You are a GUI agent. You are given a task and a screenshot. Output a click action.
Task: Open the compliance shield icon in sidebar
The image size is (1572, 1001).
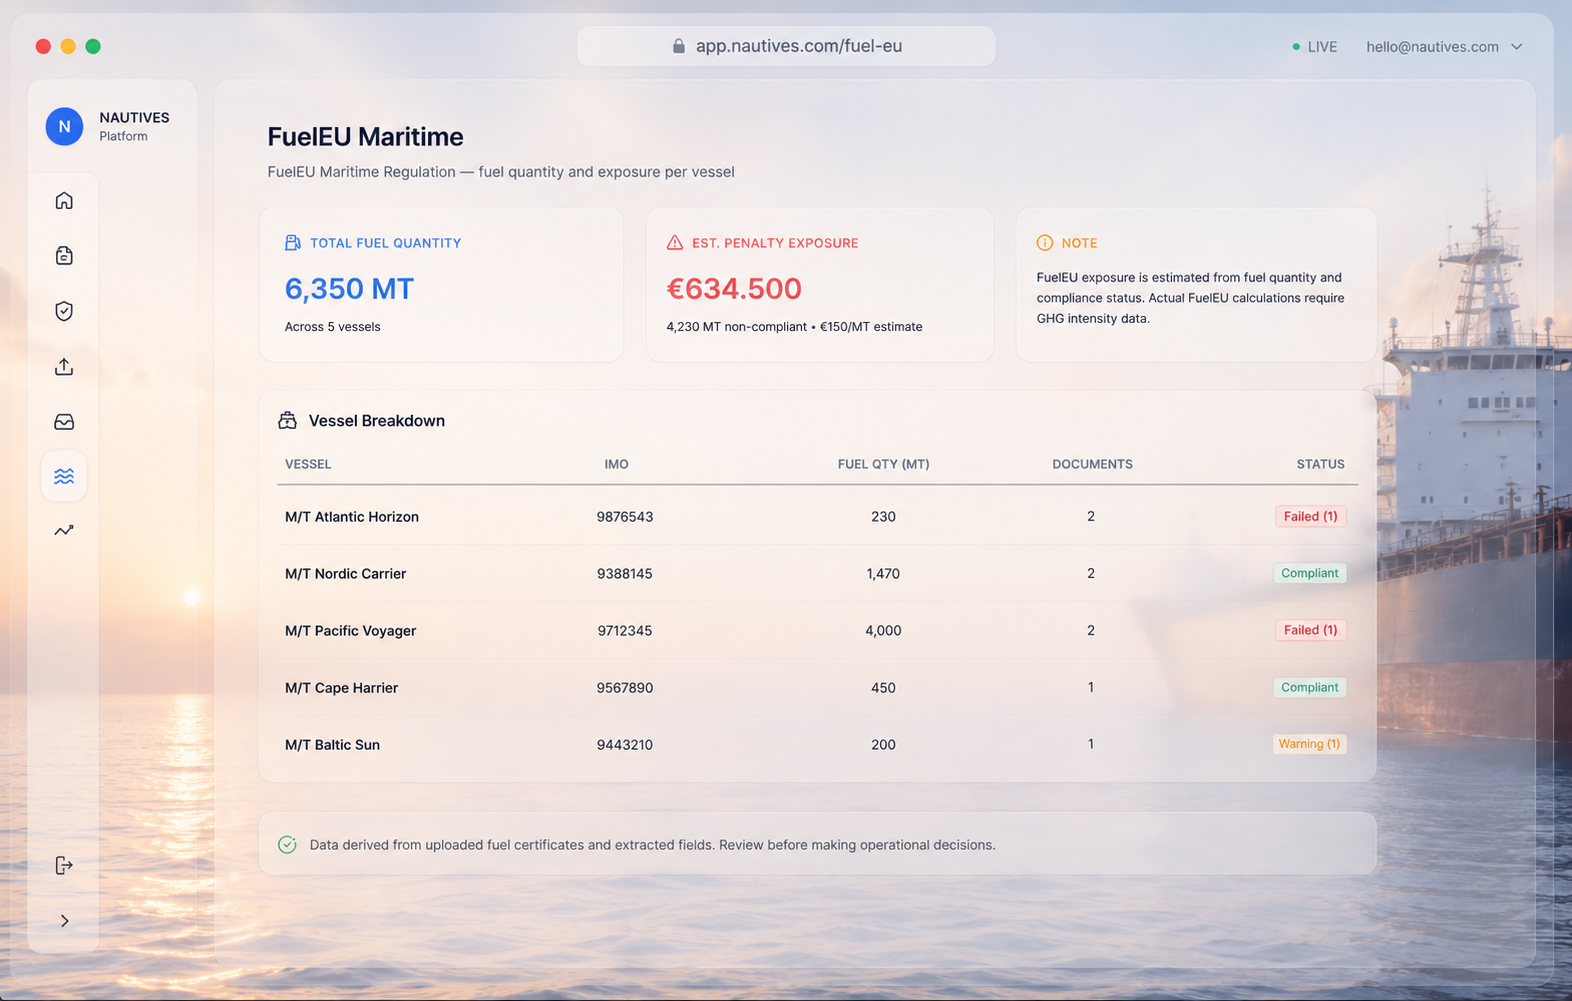click(x=64, y=311)
